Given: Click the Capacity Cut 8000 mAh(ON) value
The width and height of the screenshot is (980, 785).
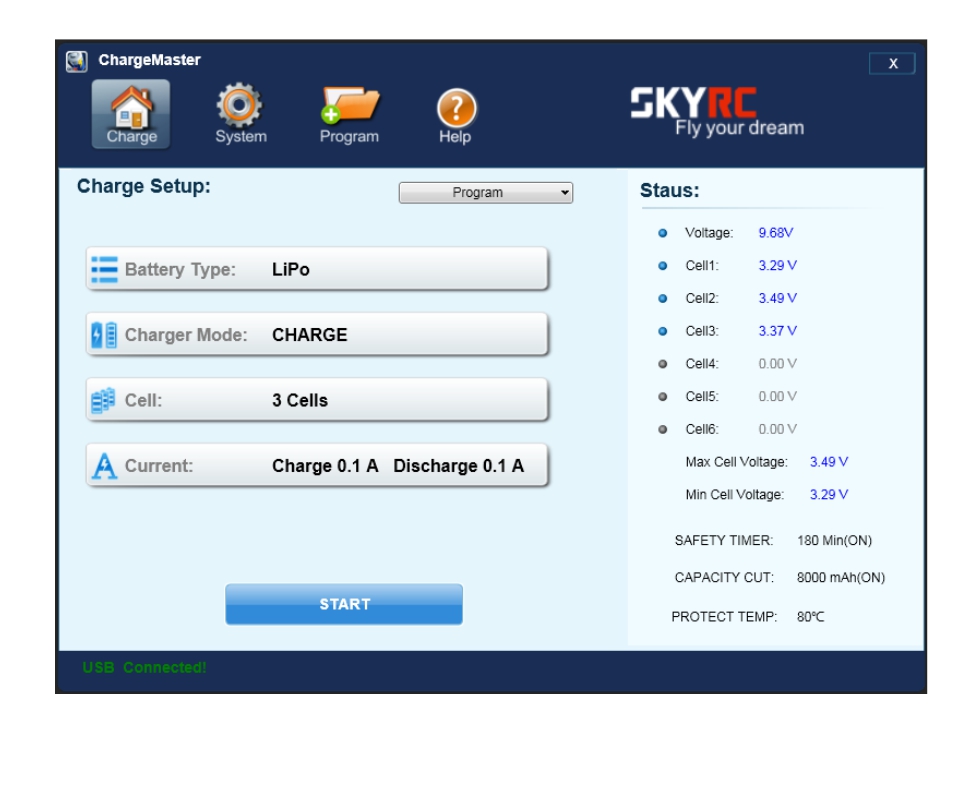Looking at the screenshot, I should tap(841, 578).
